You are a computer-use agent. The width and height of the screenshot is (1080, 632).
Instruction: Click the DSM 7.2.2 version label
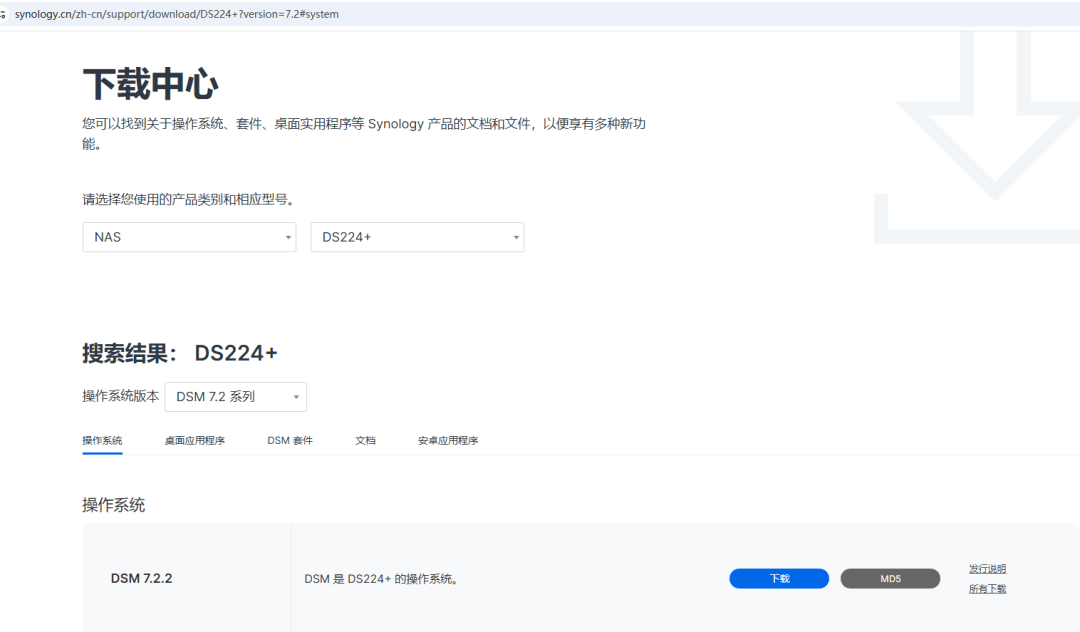coord(141,578)
